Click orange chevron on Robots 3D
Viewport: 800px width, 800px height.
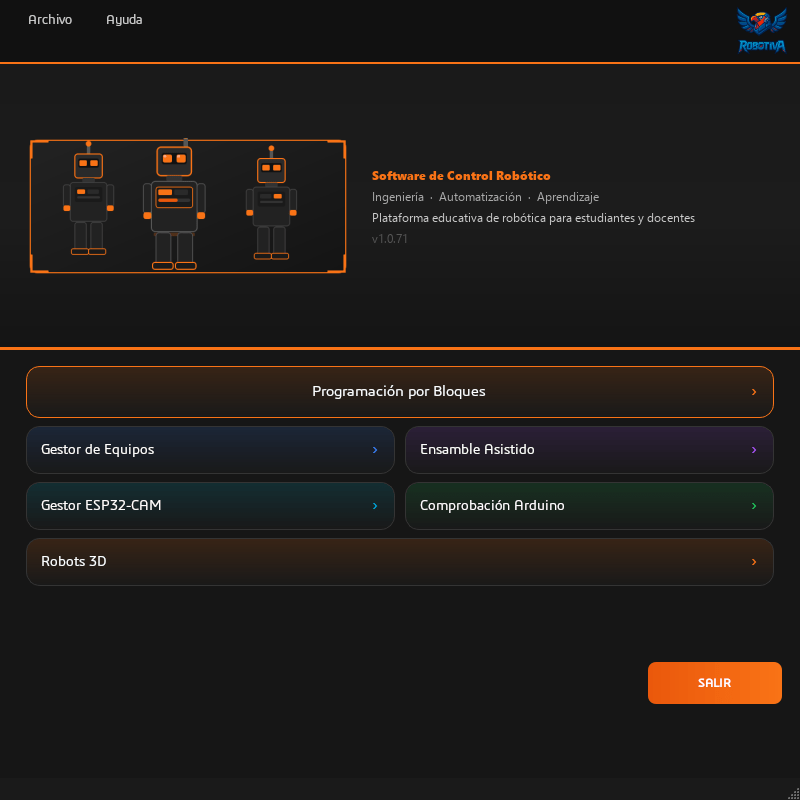click(x=754, y=562)
